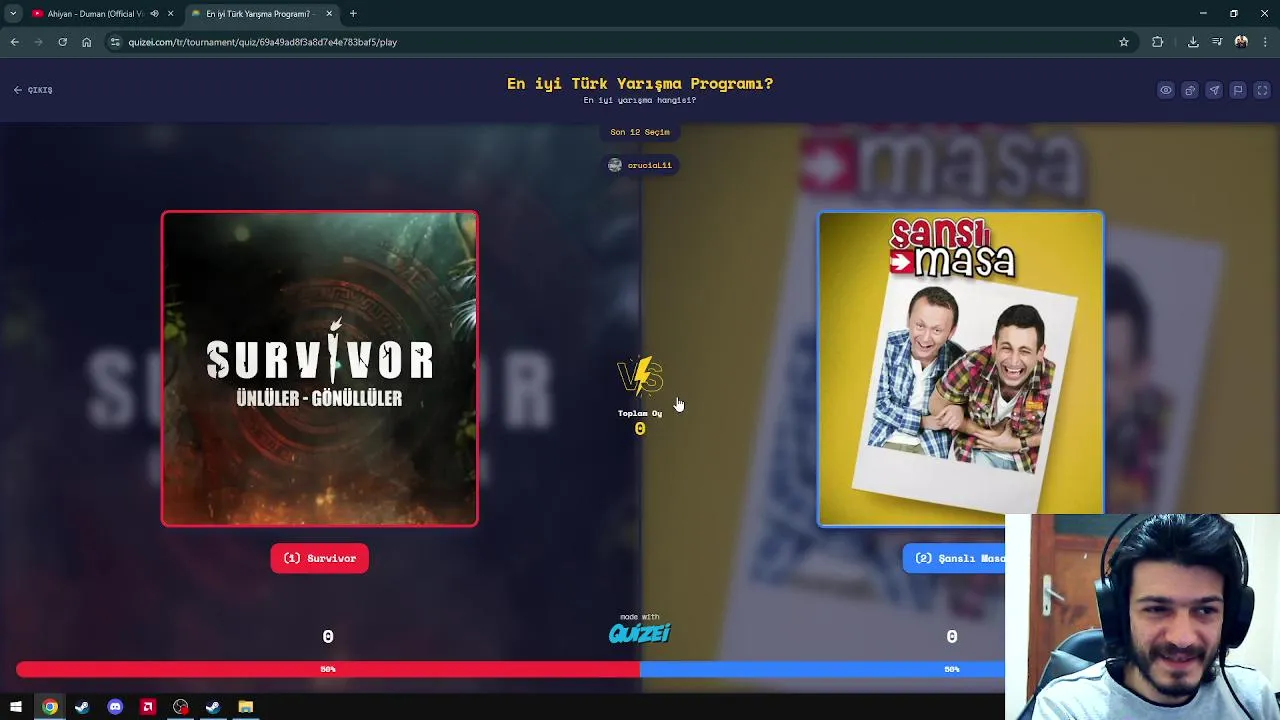Click the 'Toplam Oy' vote counter

click(640, 423)
